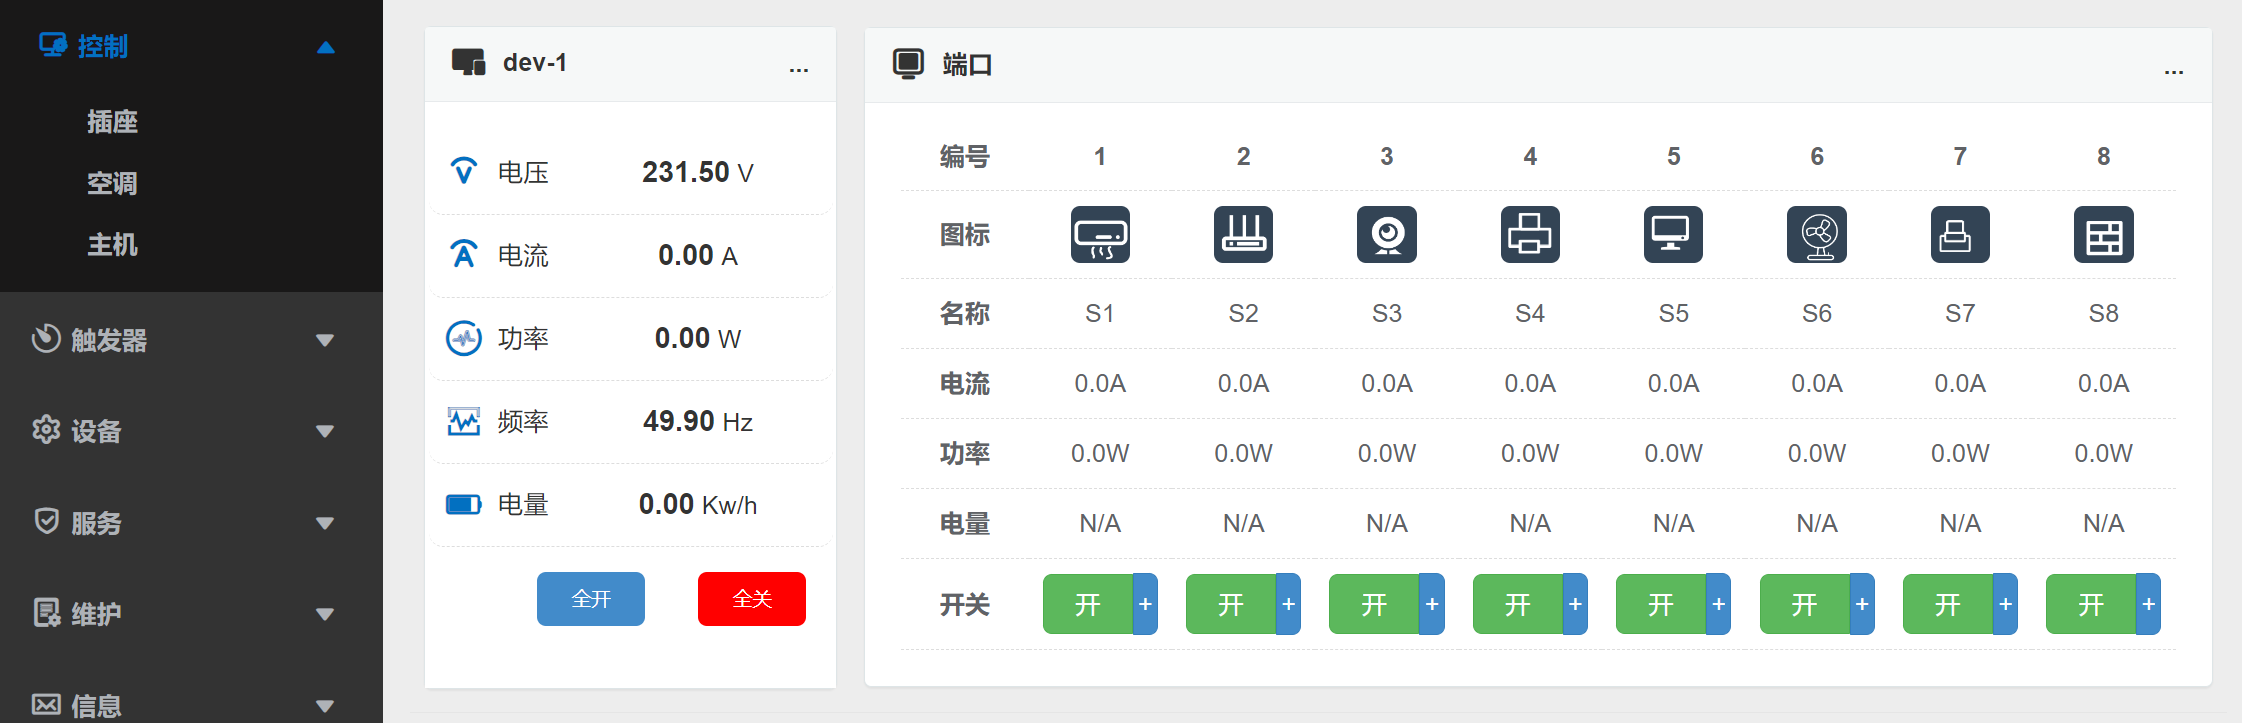Screen dimensions: 2242x723
Task: Click the 信息 envelope icon
Action: [46, 705]
